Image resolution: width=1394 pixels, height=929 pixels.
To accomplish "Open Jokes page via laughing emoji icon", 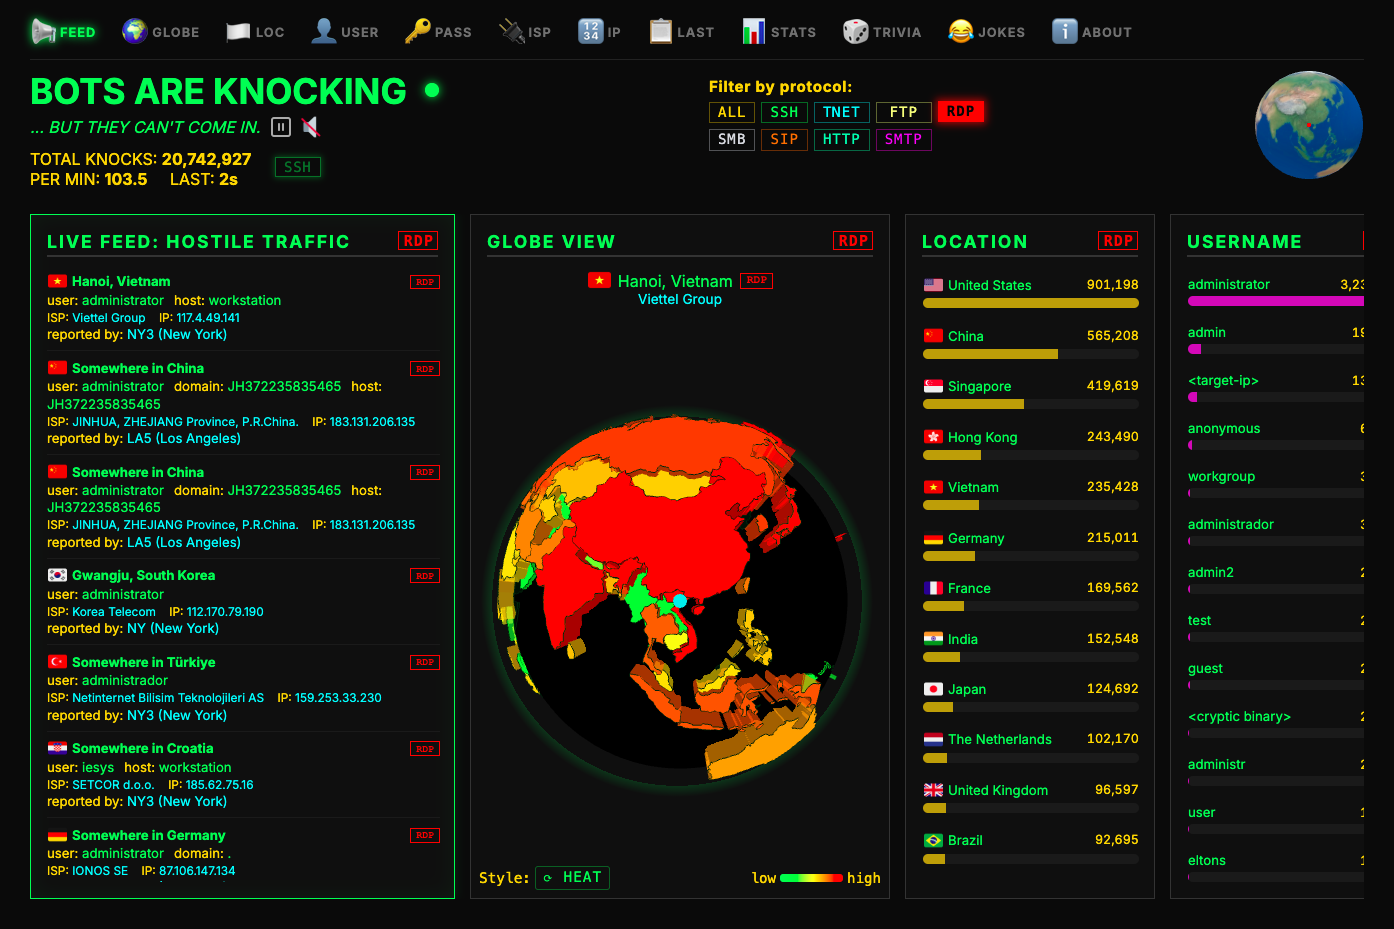I will (960, 31).
